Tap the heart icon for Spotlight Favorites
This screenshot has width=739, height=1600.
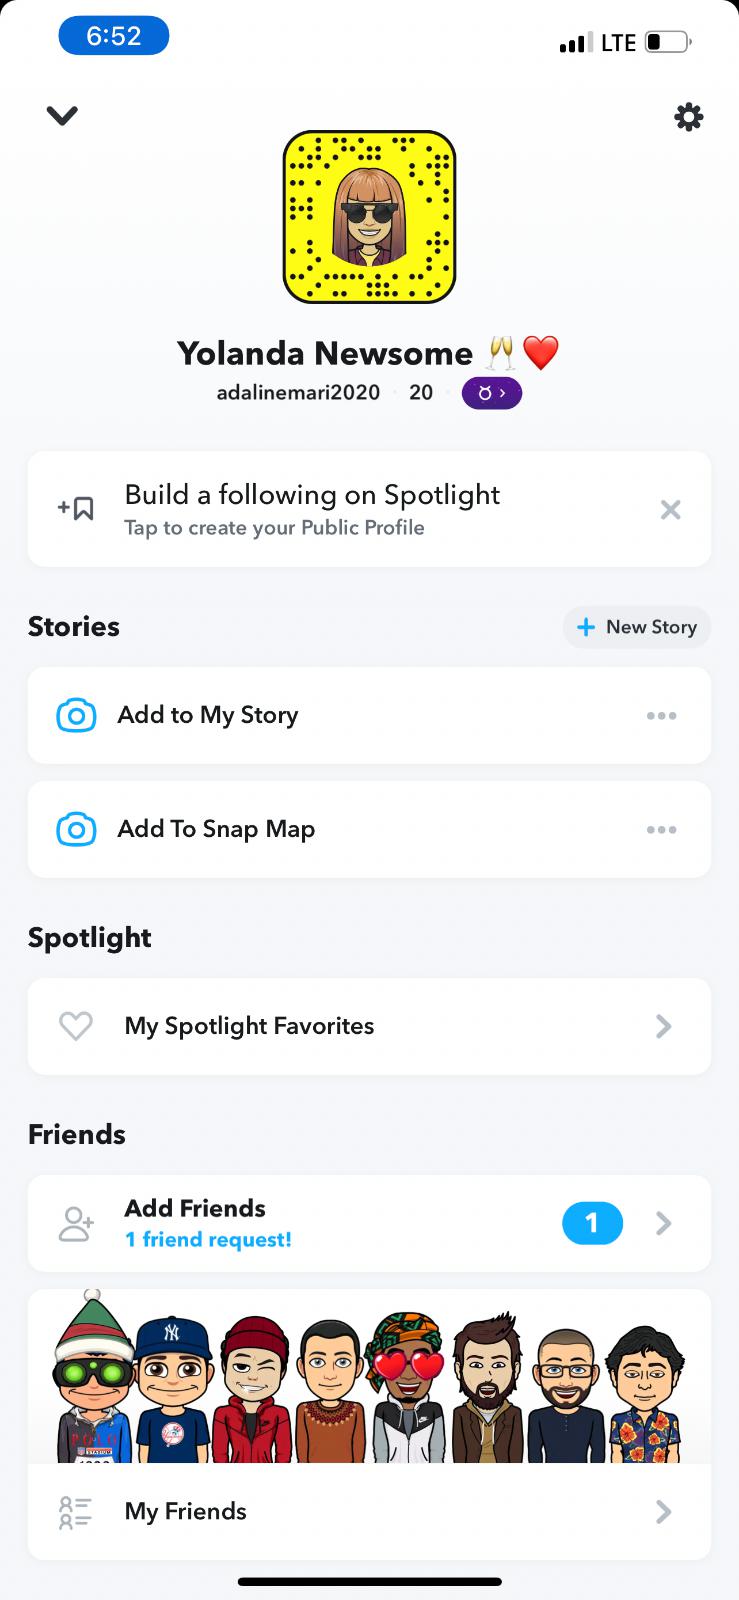tap(76, 1026)
